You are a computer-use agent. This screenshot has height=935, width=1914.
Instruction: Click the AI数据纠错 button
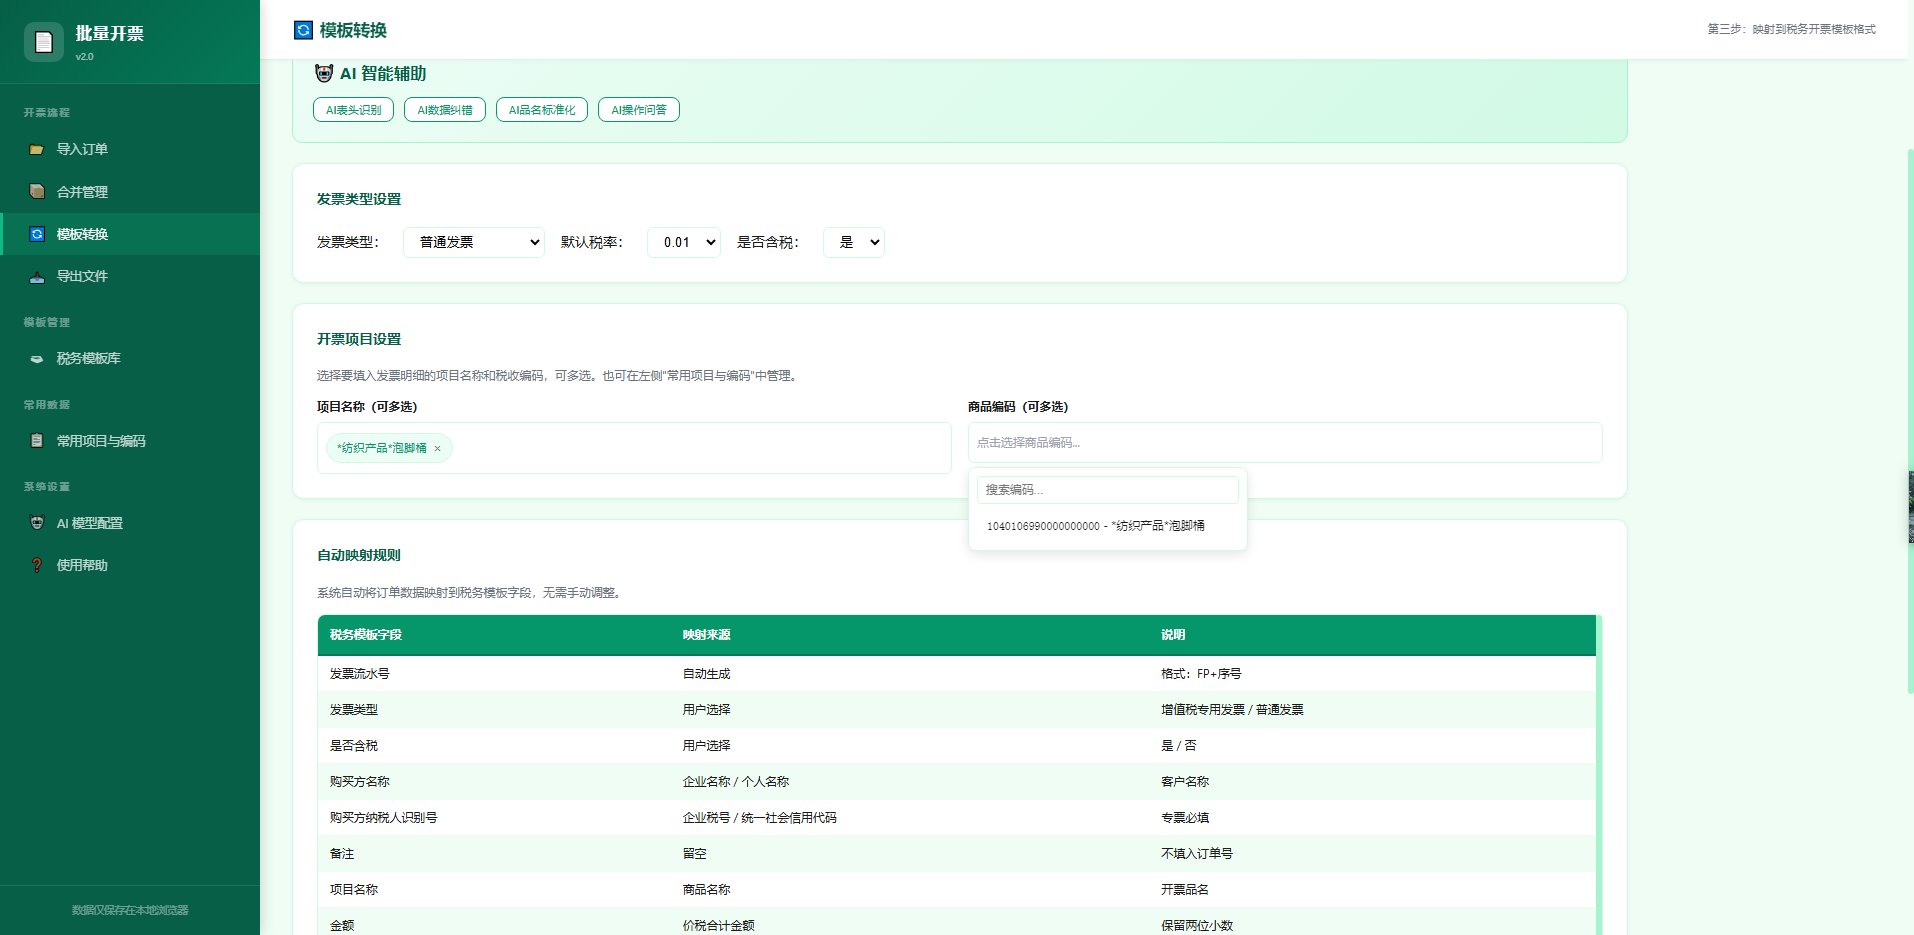point(445,110)
